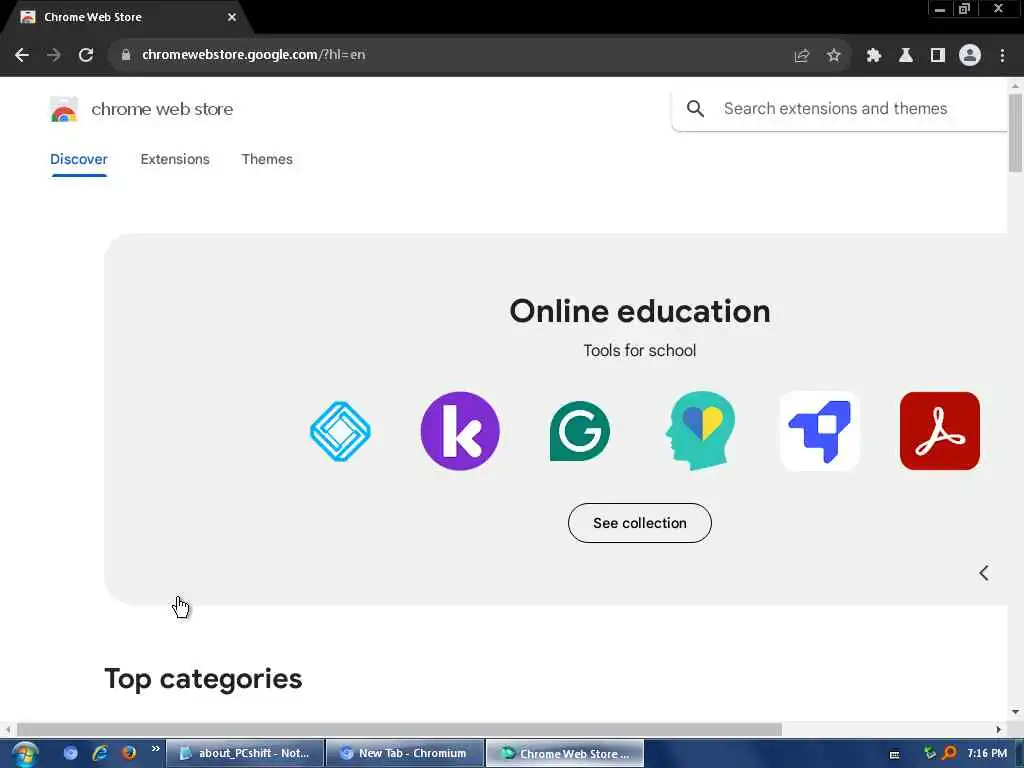1024x768 pixels.
Task: Click the browser forward arrow
Action: pos(54,55)
